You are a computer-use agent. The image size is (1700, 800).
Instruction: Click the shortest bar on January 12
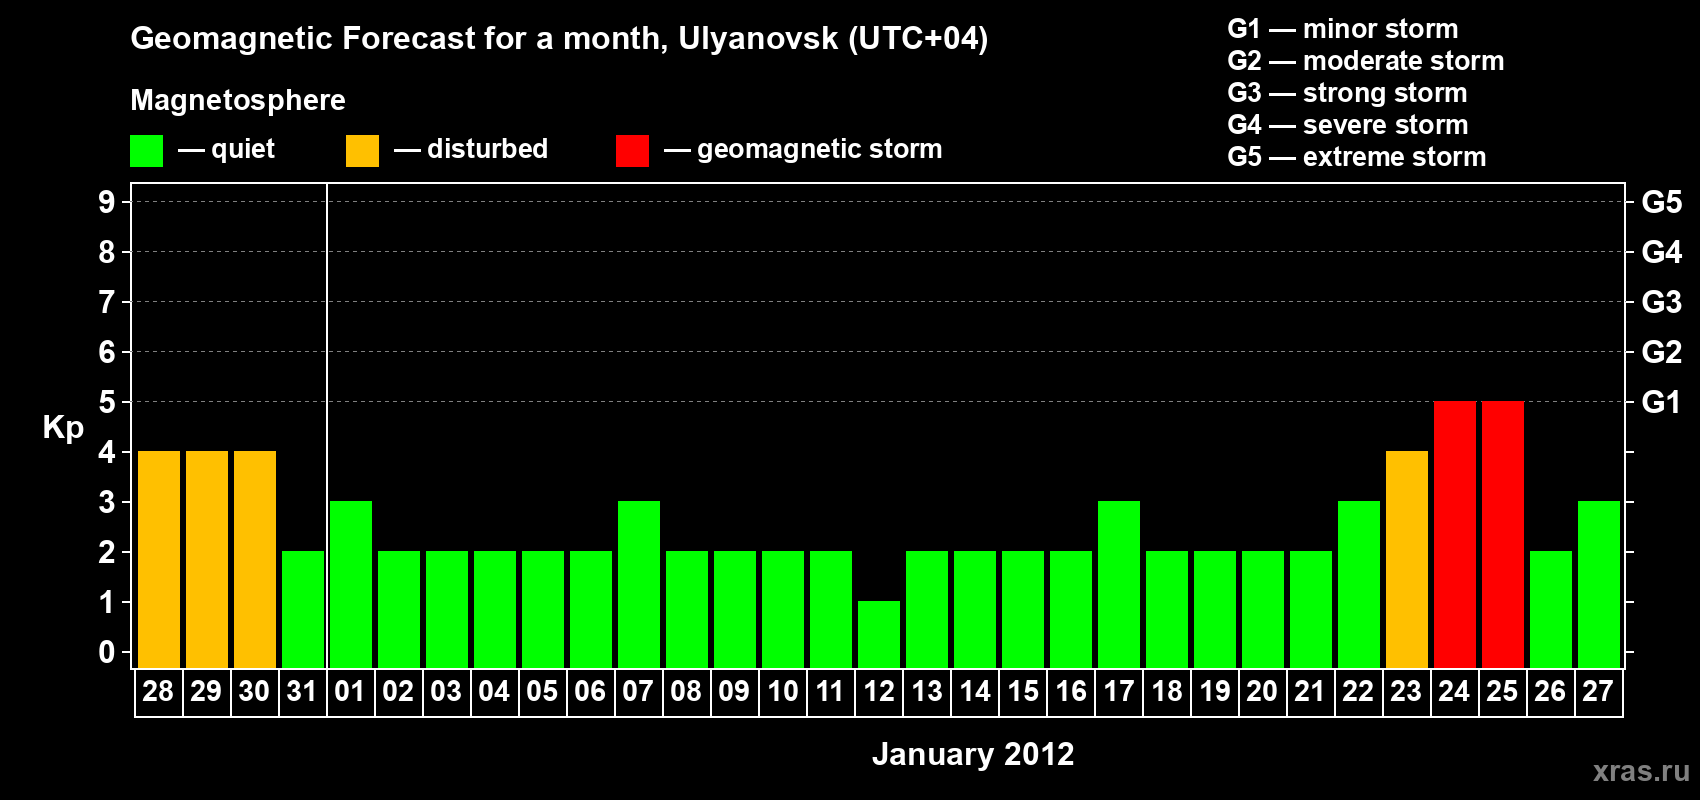(879, 634)
